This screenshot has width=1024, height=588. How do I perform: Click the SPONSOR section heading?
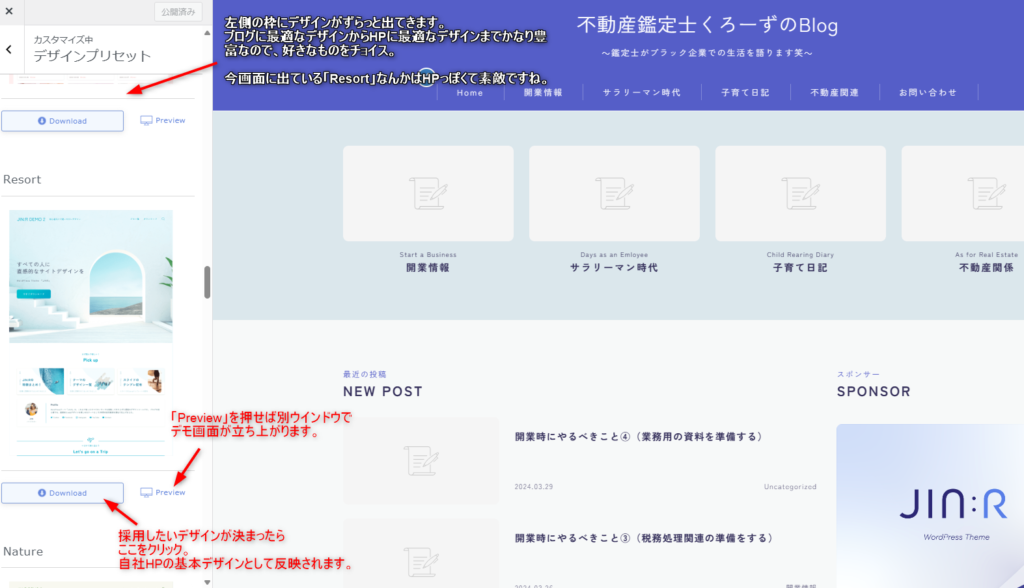tap(874, 391)
